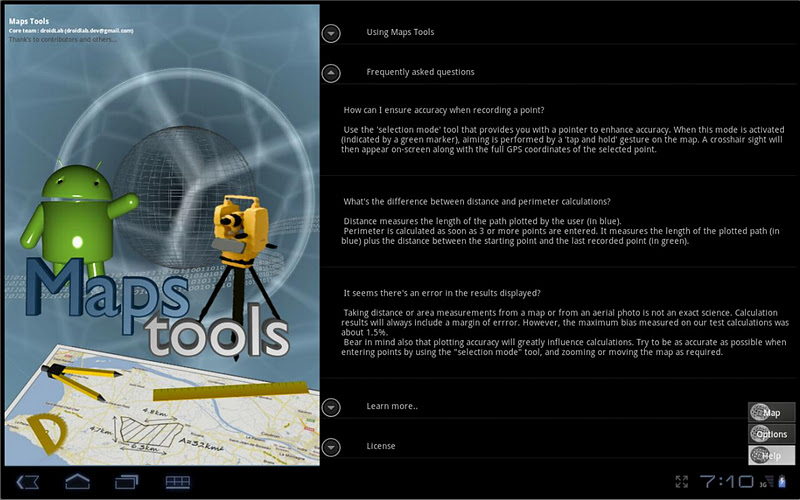Collapse the Frequently asked questions arrow
This screenshot has height=500, width=800.
click(x=331, y=73)
